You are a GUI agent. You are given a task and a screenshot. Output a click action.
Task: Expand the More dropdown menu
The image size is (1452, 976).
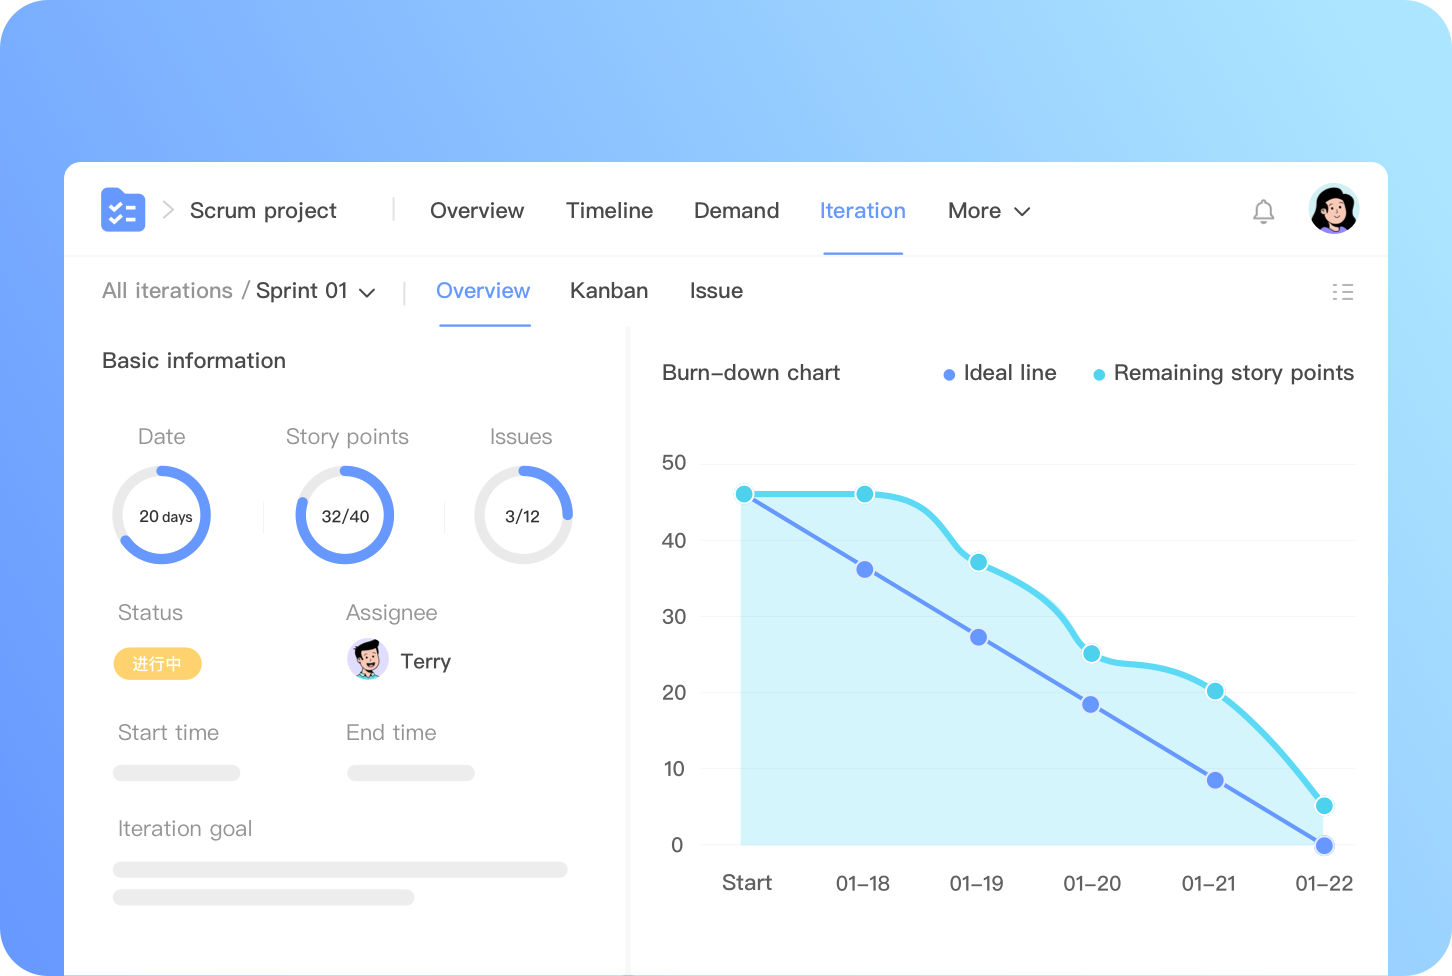tap(988, 211)
